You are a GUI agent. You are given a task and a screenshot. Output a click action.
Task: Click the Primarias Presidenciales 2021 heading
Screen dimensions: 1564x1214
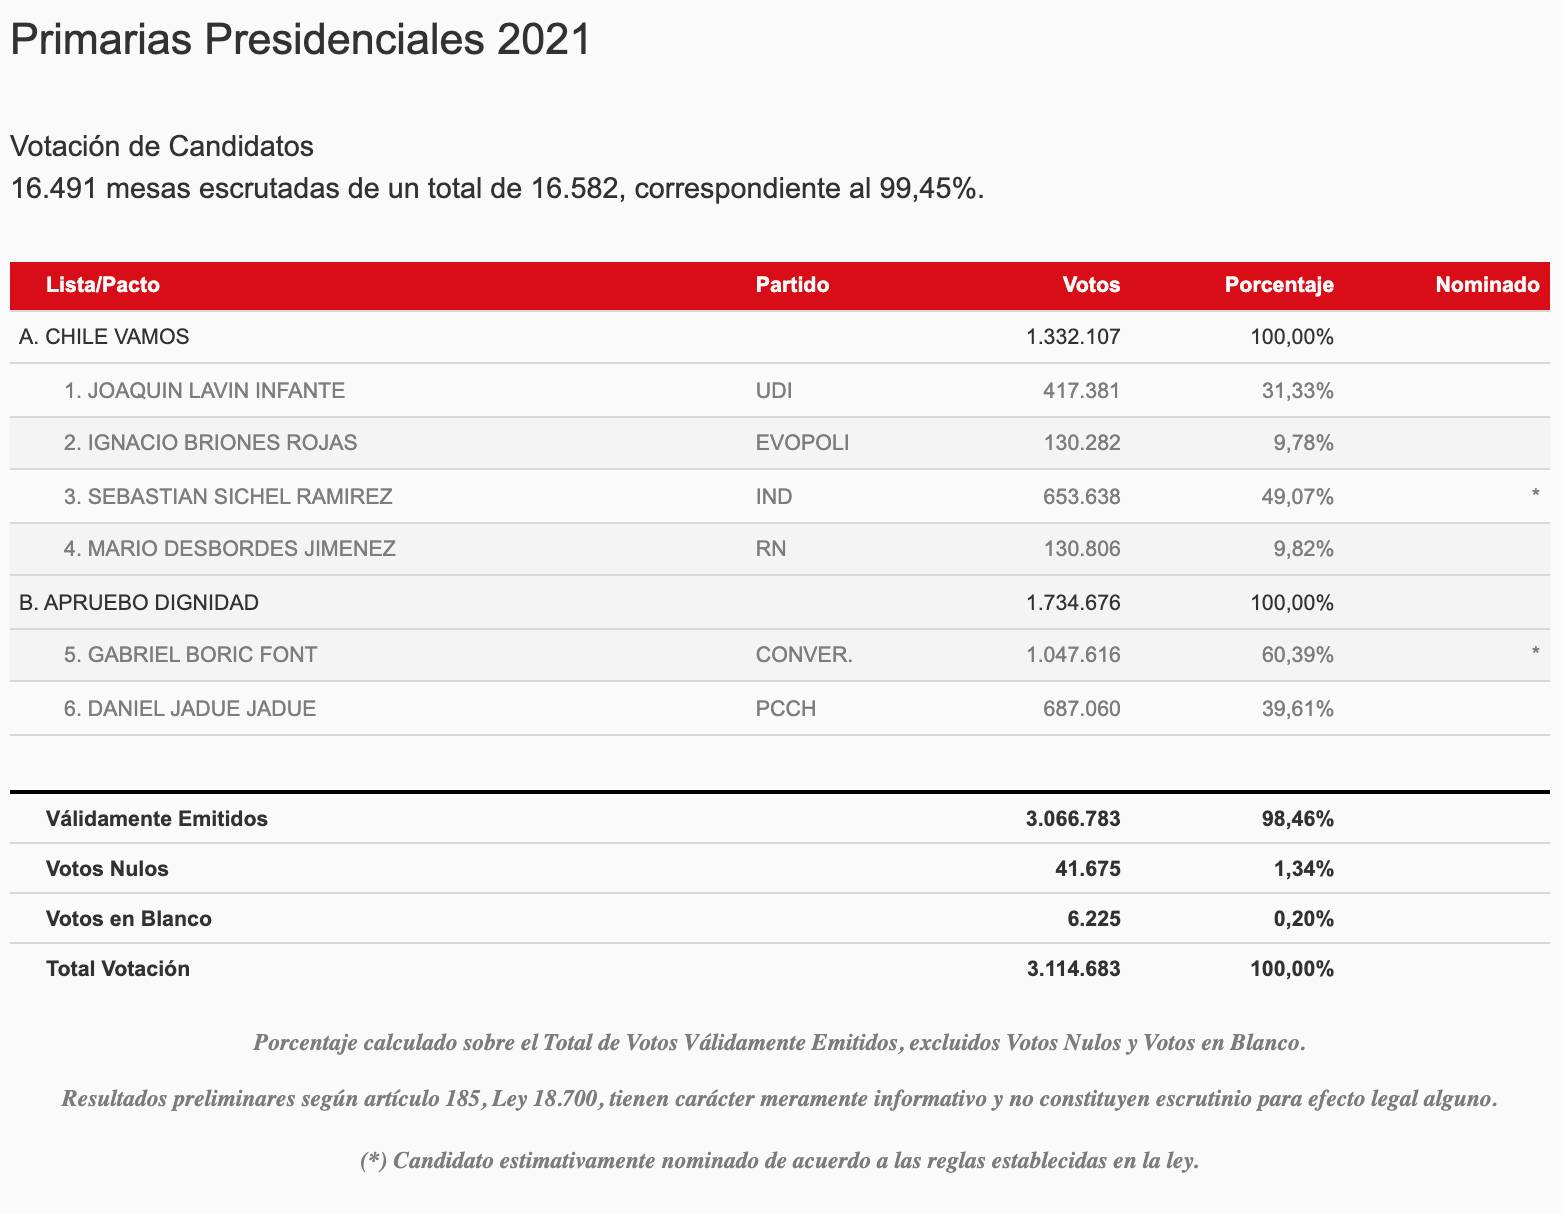point(300,40)
